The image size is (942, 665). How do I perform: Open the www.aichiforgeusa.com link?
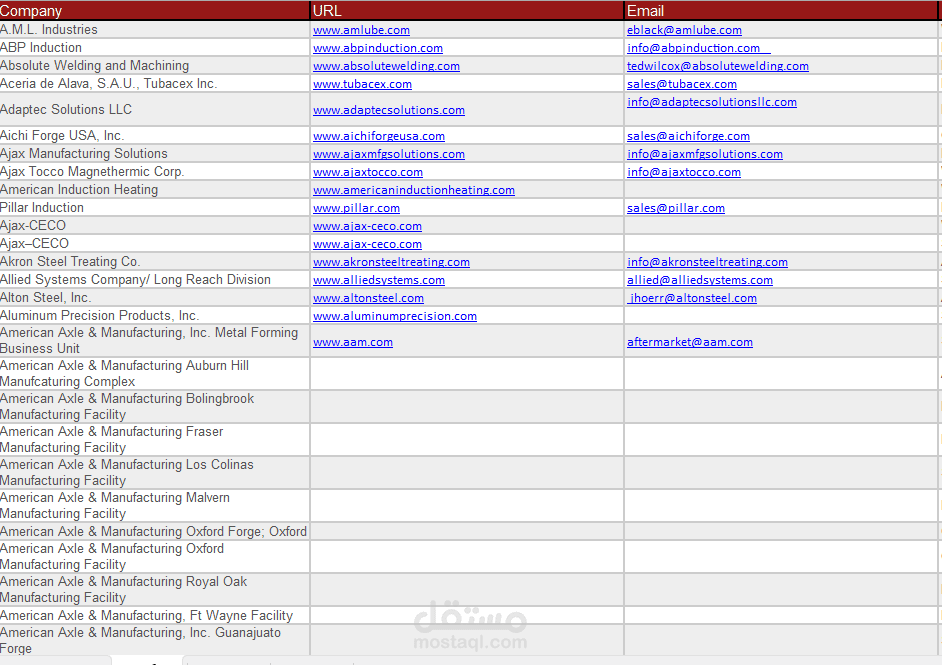[379, 136]
